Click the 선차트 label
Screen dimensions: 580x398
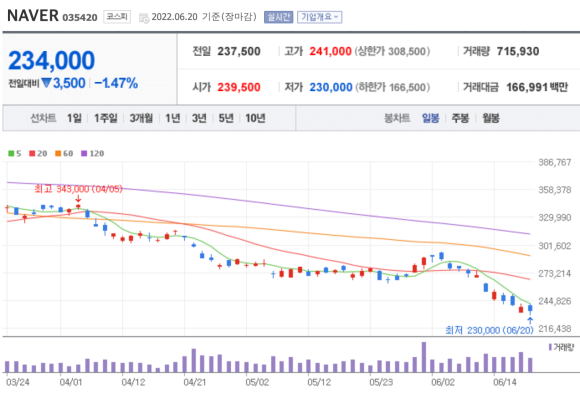coord(43,118)
